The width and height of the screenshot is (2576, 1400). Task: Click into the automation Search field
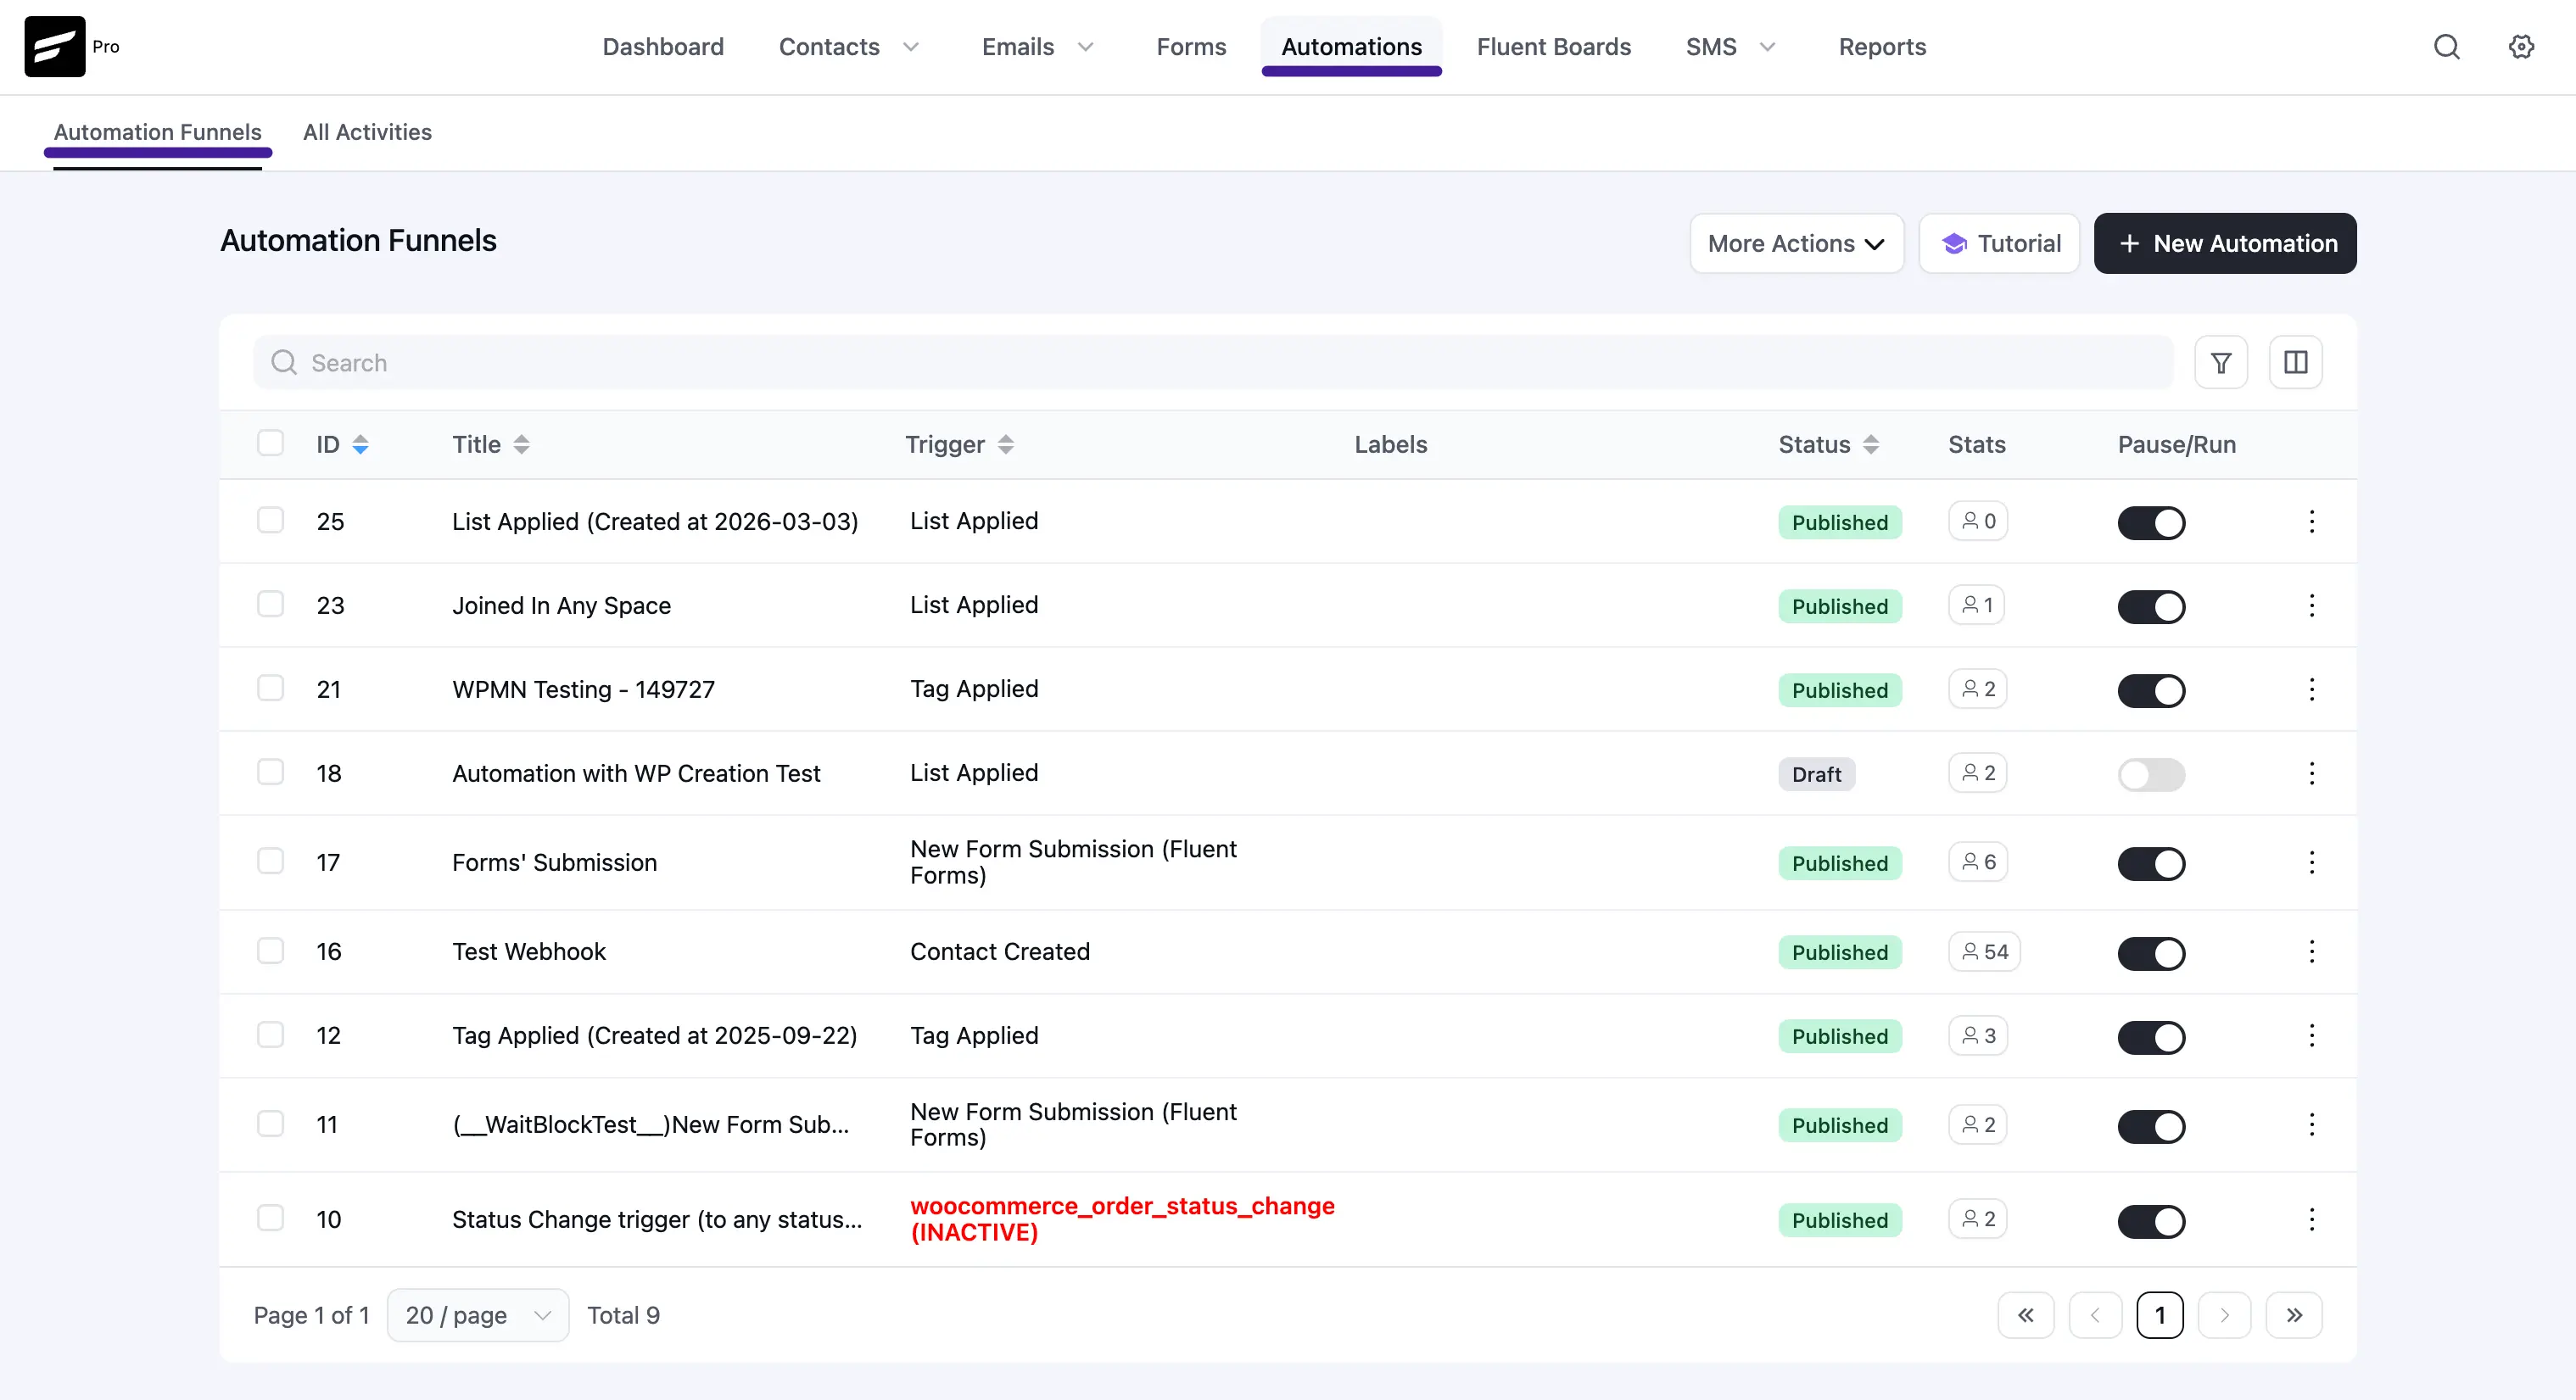[x=1213, y=363]
